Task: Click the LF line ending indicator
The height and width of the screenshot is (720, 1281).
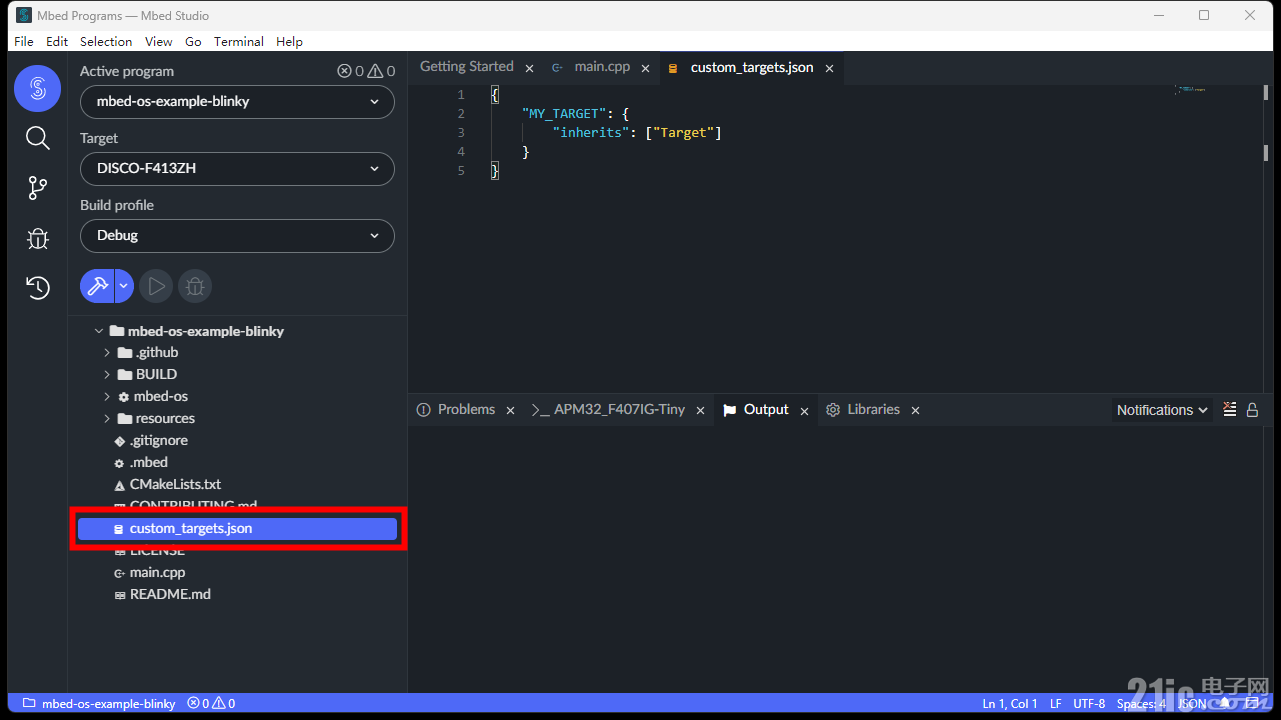Action: pyautogui.click(x=1056, y=704)
